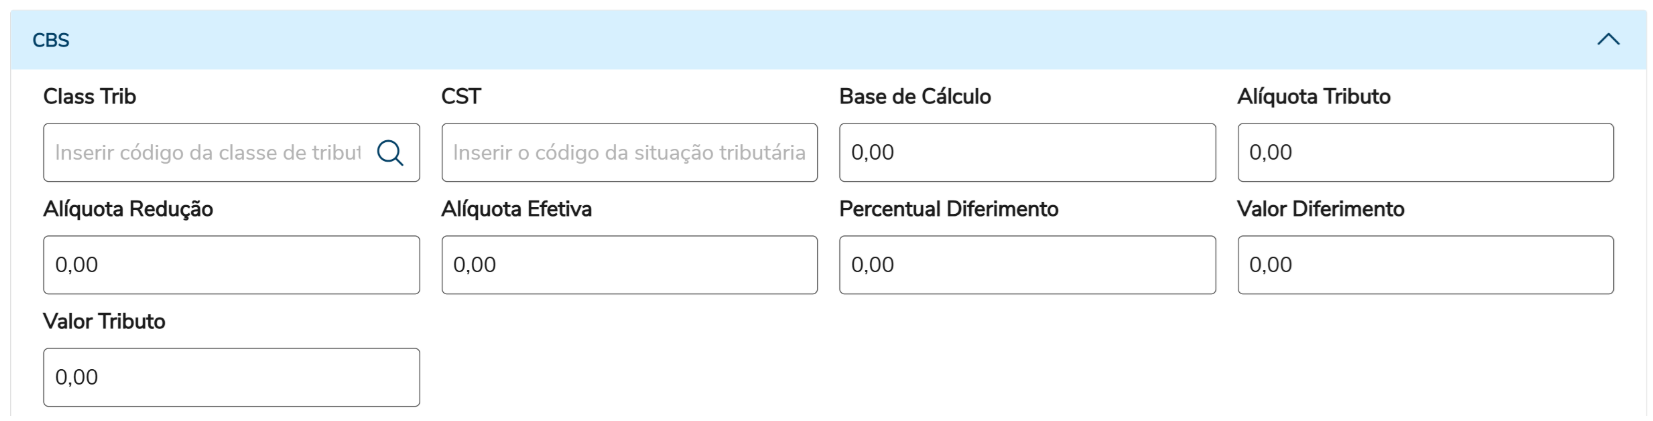The width and height of the screenshot is (1653, 421).
Task: Click the CBS section header title
Action: (x=51, y=40)
